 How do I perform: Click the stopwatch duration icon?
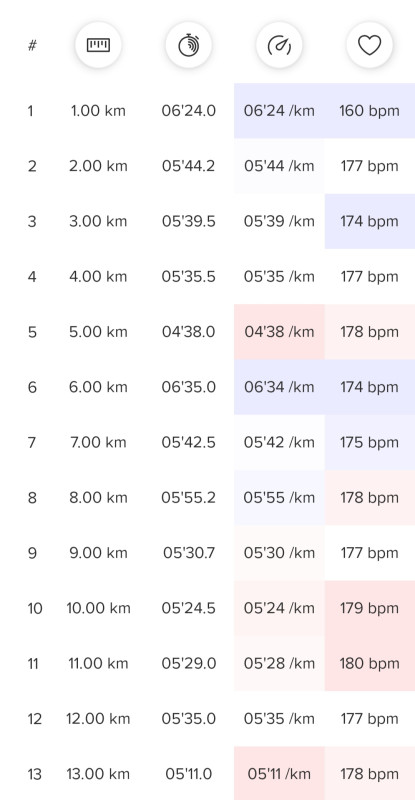click(x=188, y=45)
